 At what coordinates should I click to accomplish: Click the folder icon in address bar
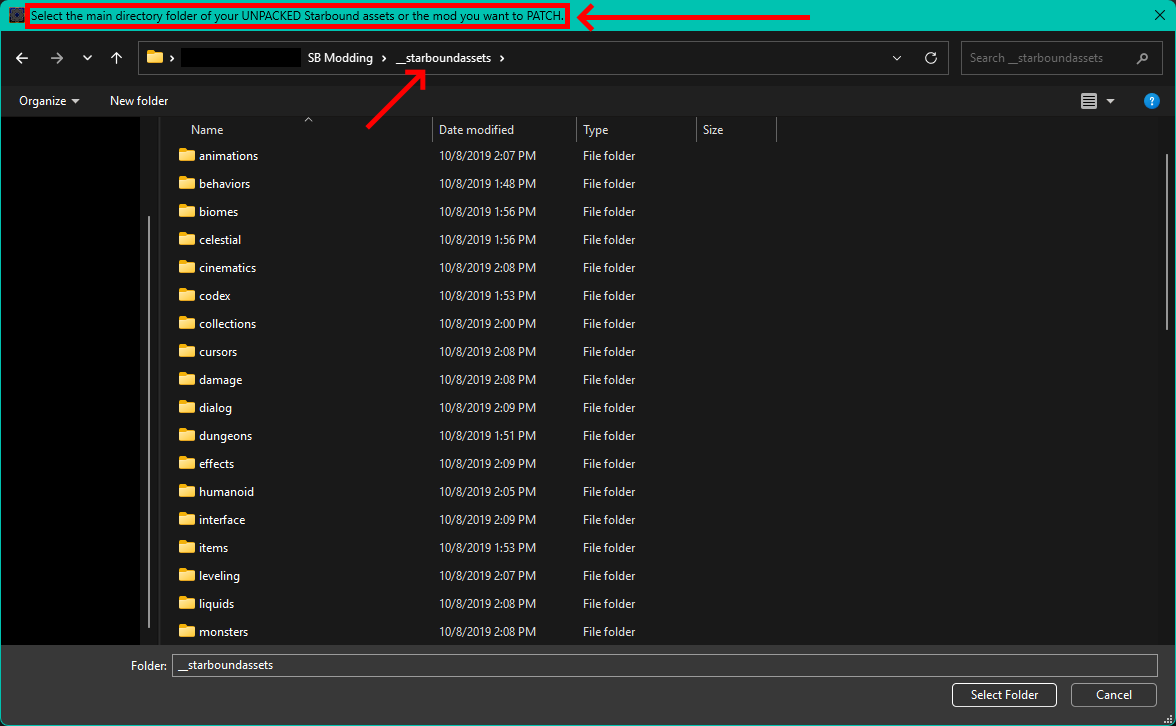155,57
